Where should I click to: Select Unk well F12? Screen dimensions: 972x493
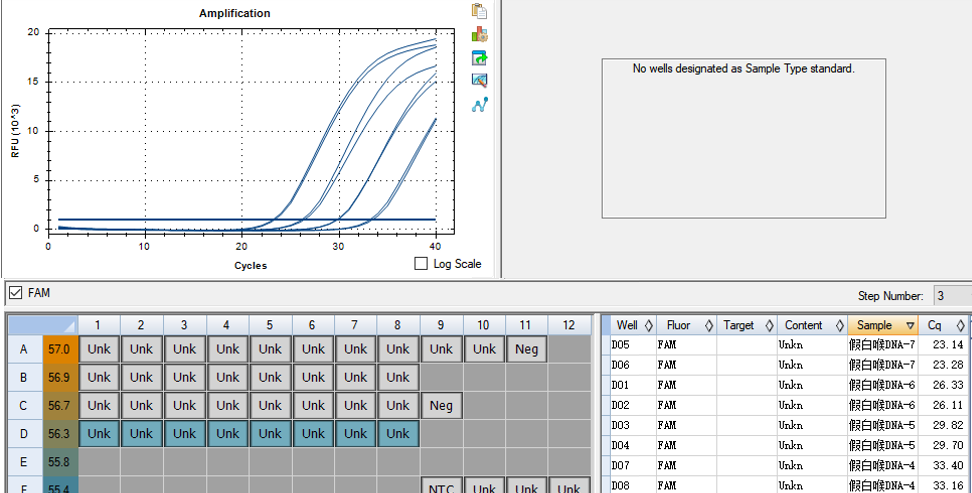click(x=569, y=486)
